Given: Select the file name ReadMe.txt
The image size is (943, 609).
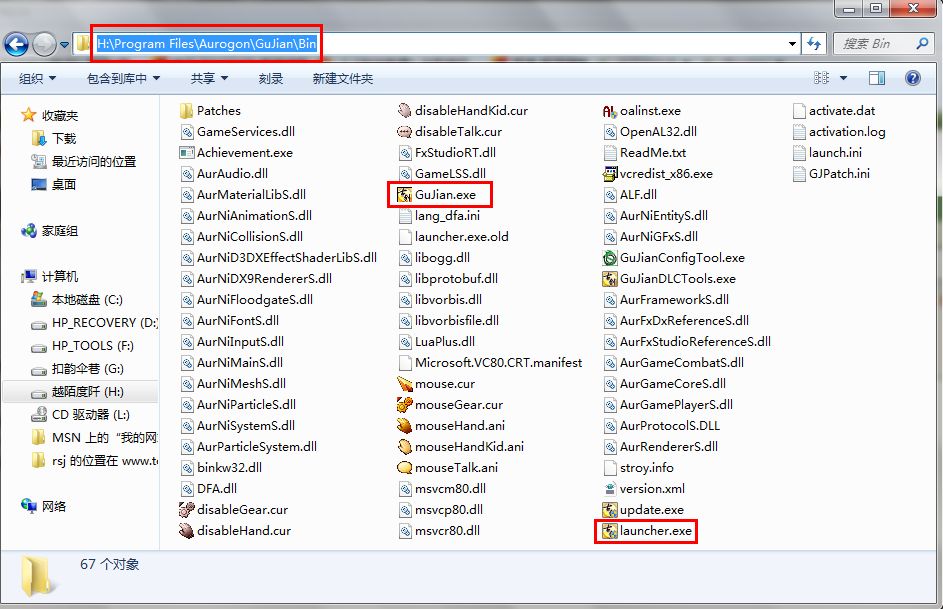Looking at the screenshot, I should pyautogui.click(x=653, y=153).
